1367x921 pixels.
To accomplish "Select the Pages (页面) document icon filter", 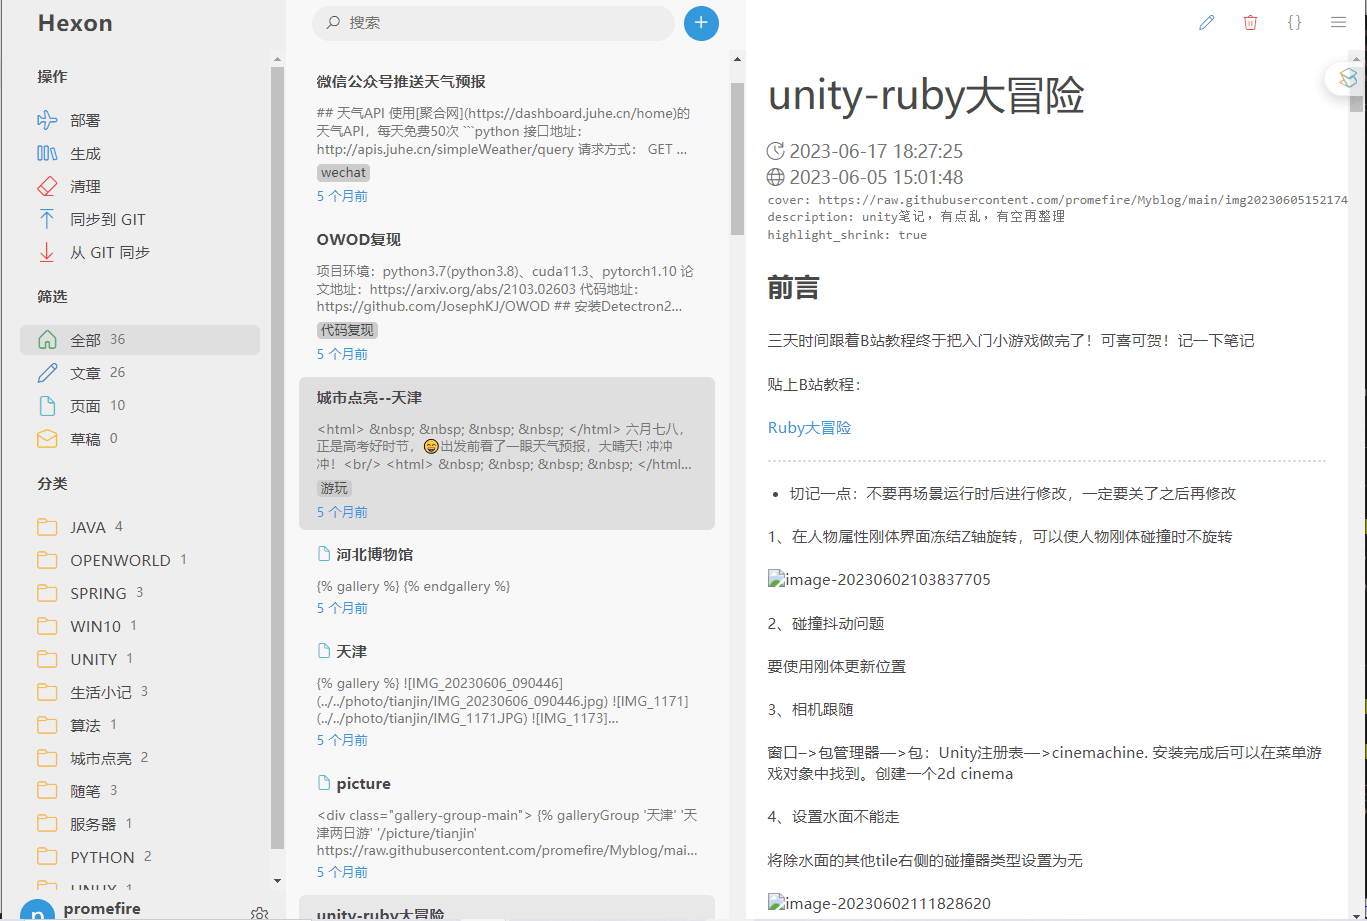I will 47,405.
